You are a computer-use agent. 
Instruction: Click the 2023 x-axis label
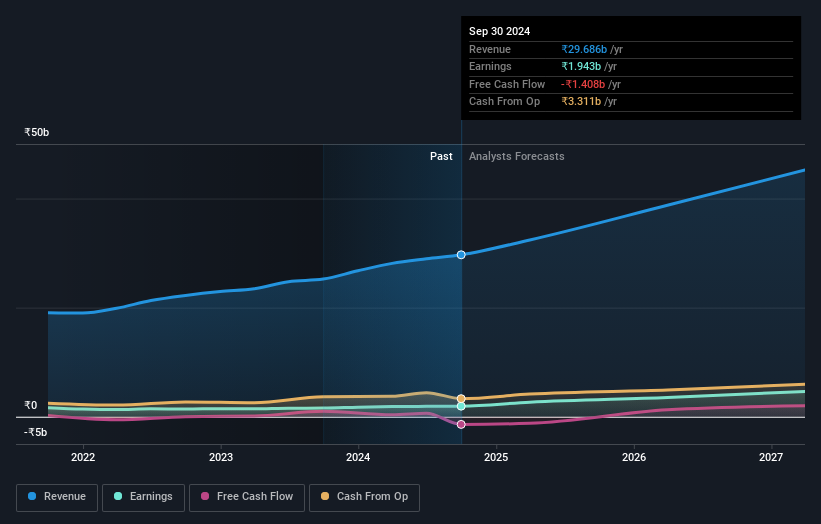click(x=221, y=457)
